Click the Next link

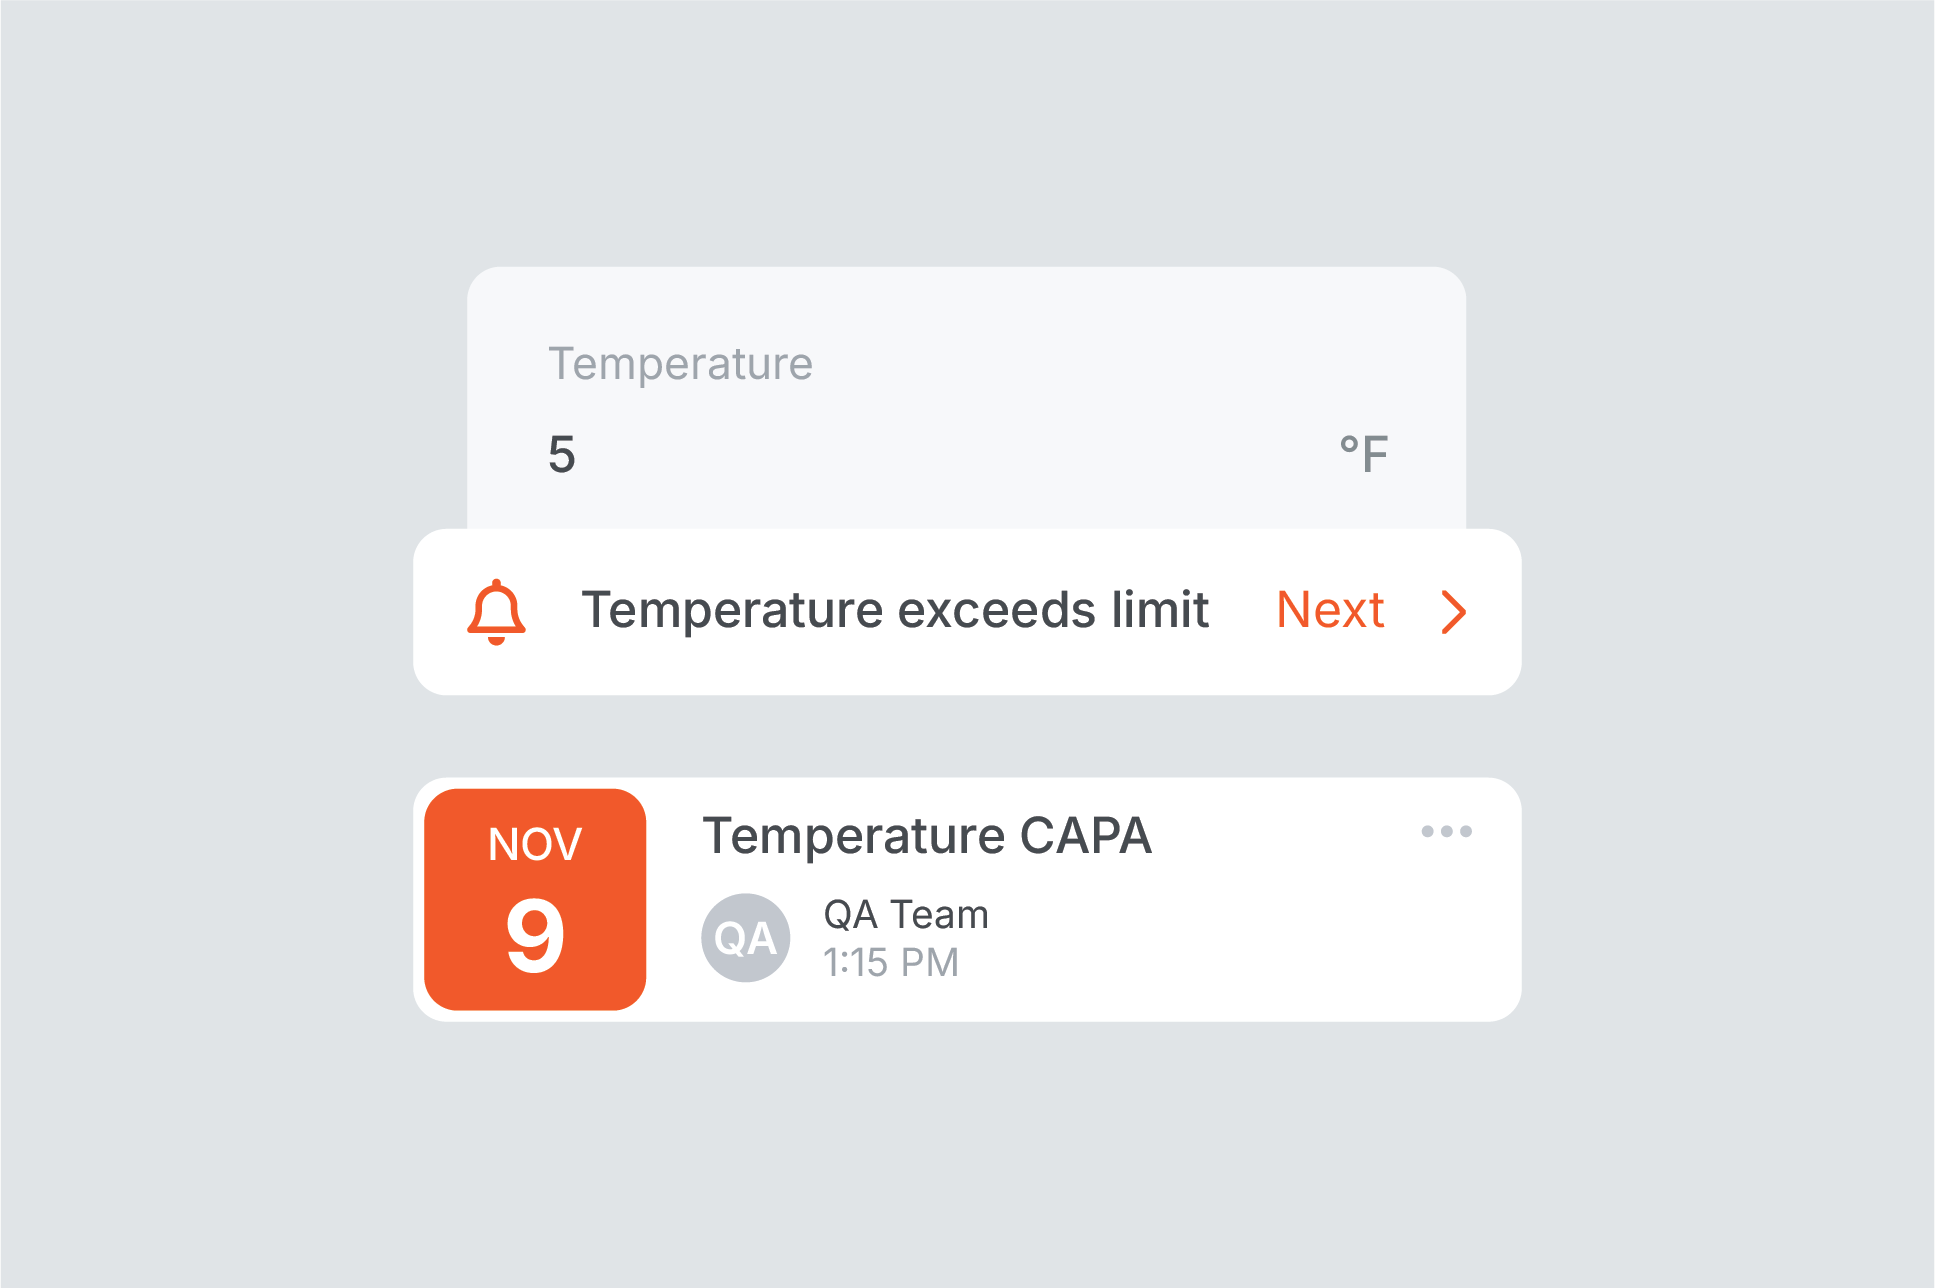click(x=1330, y=610)
